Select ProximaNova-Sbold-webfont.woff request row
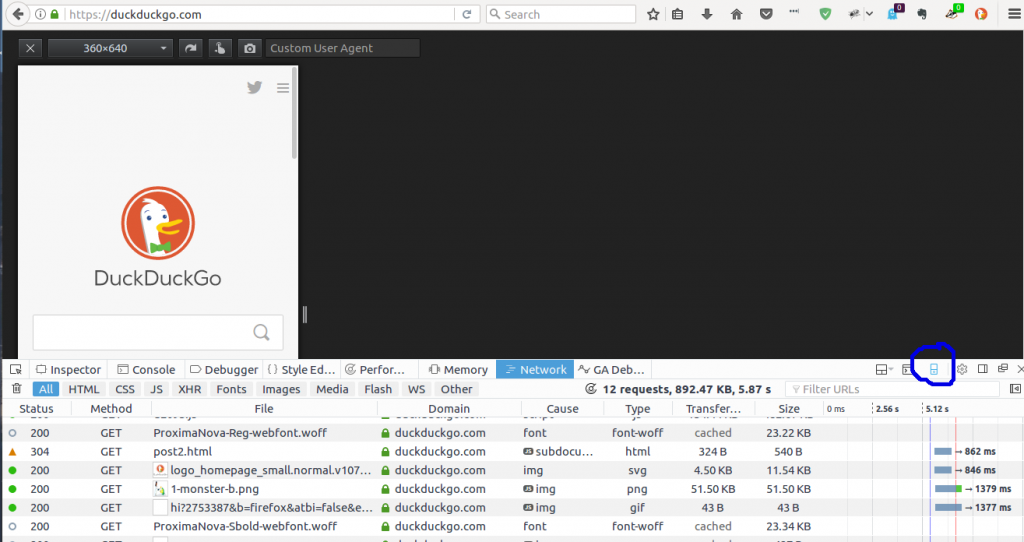The height and width of the screenshot is (542, 1024). (512, 526)
